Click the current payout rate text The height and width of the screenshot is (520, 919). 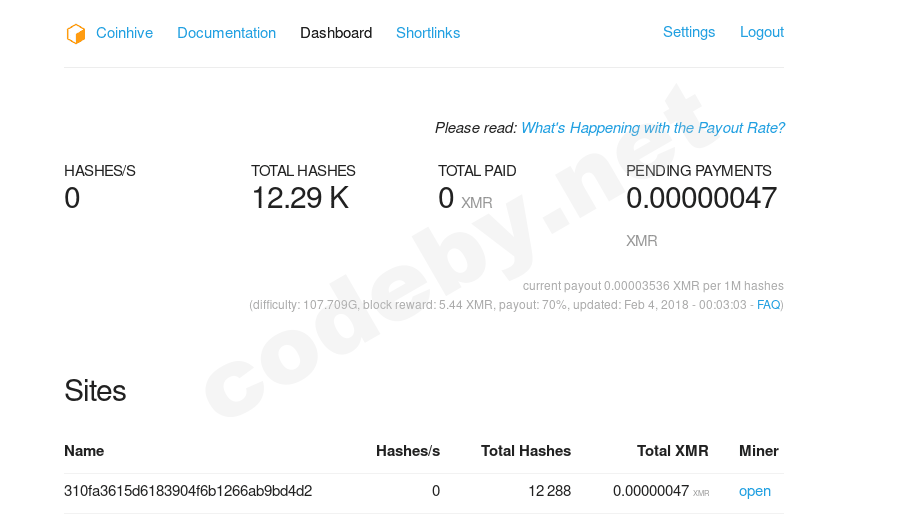pyautogui.click(x=653, y=286)
